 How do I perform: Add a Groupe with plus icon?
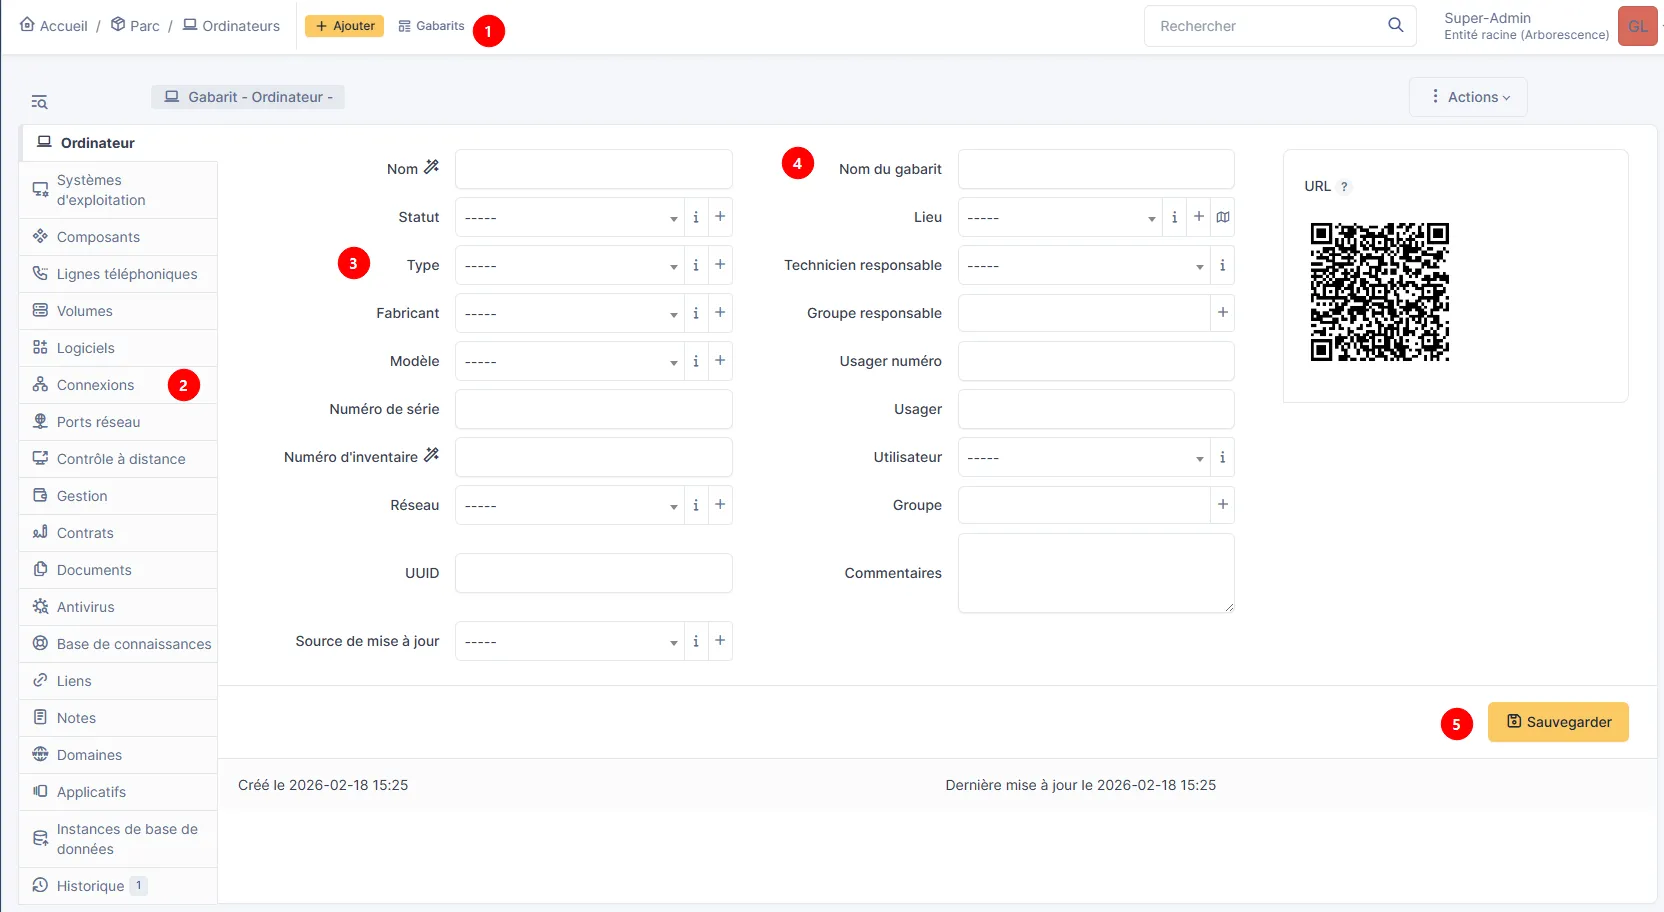tap(1222, 505)
